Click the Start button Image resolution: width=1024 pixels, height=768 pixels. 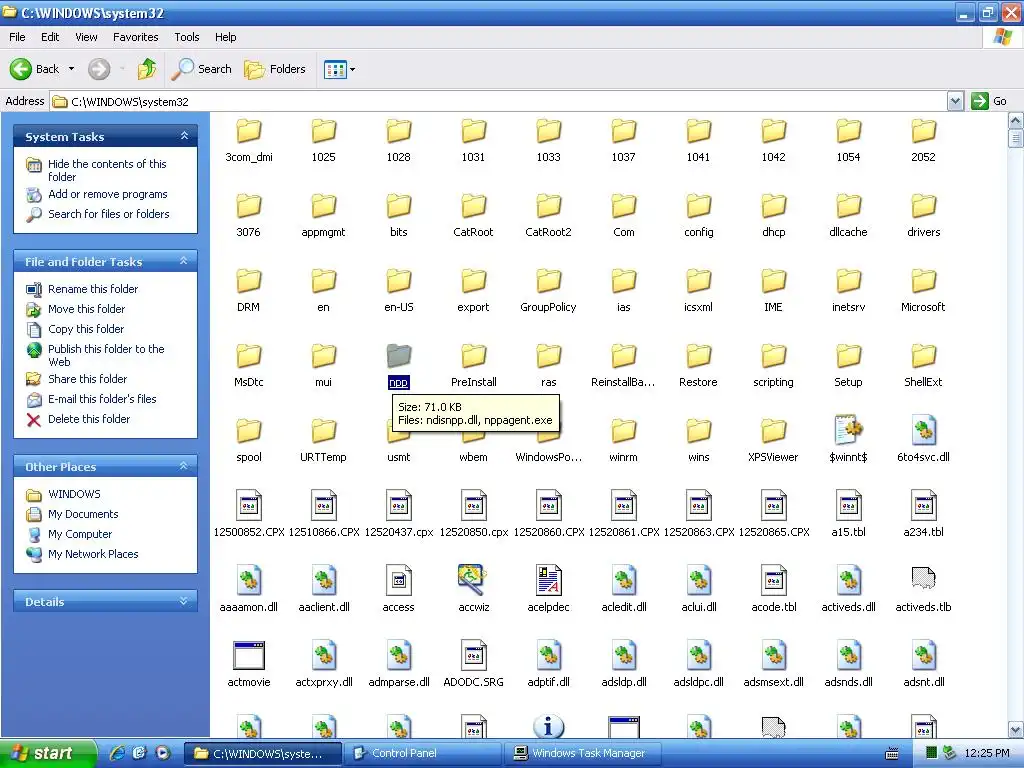(48, 754)
